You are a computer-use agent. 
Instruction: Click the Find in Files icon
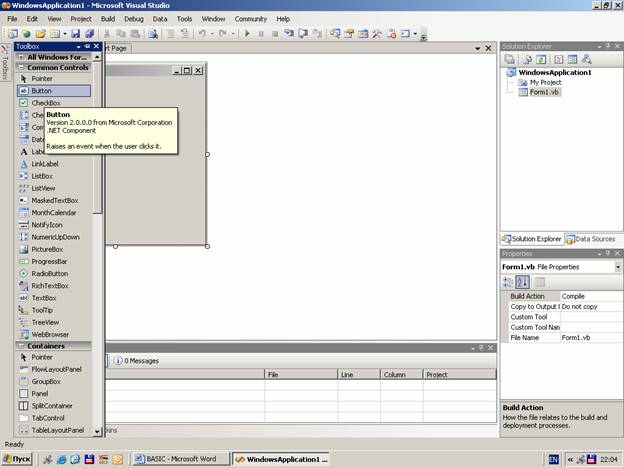[x=153, y=34]
